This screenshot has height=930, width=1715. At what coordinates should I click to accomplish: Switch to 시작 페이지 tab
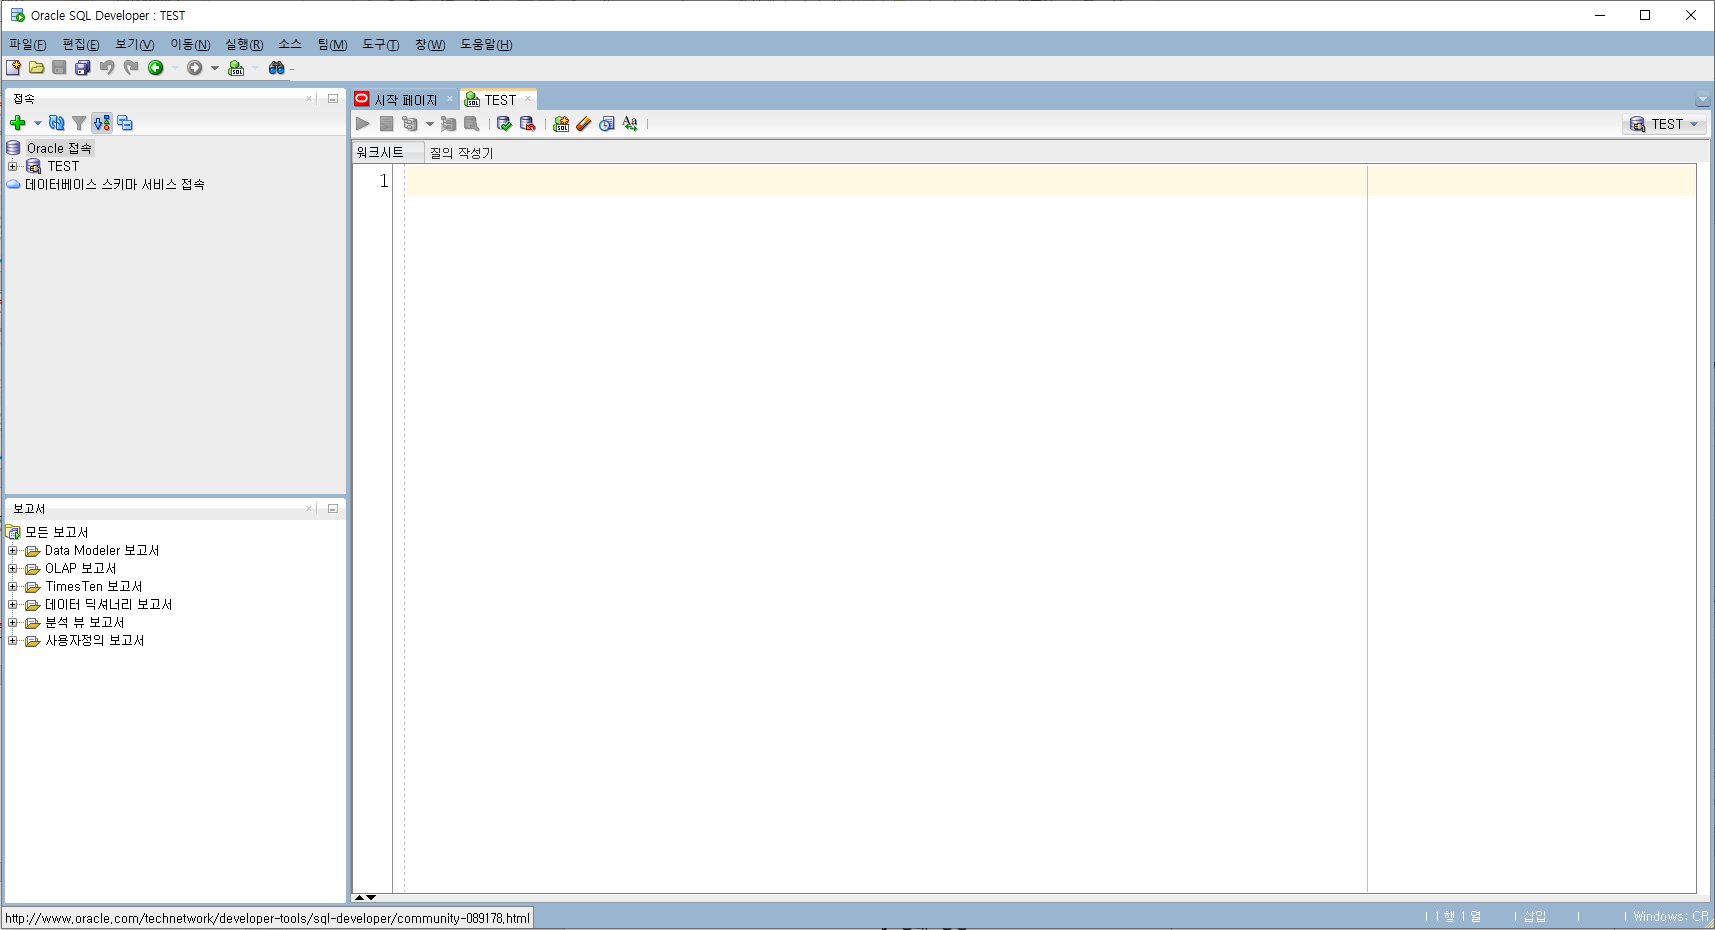click(405, 100)
